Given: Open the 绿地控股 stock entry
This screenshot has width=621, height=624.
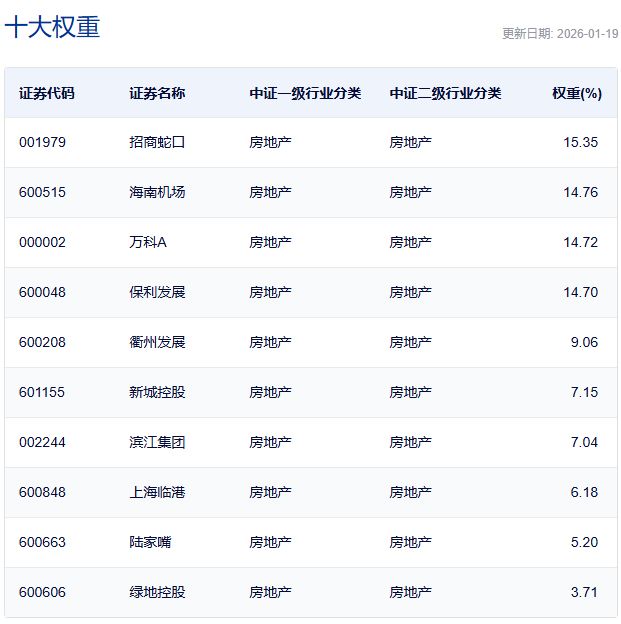Looking at the screenshot, I should pos(157,592).
